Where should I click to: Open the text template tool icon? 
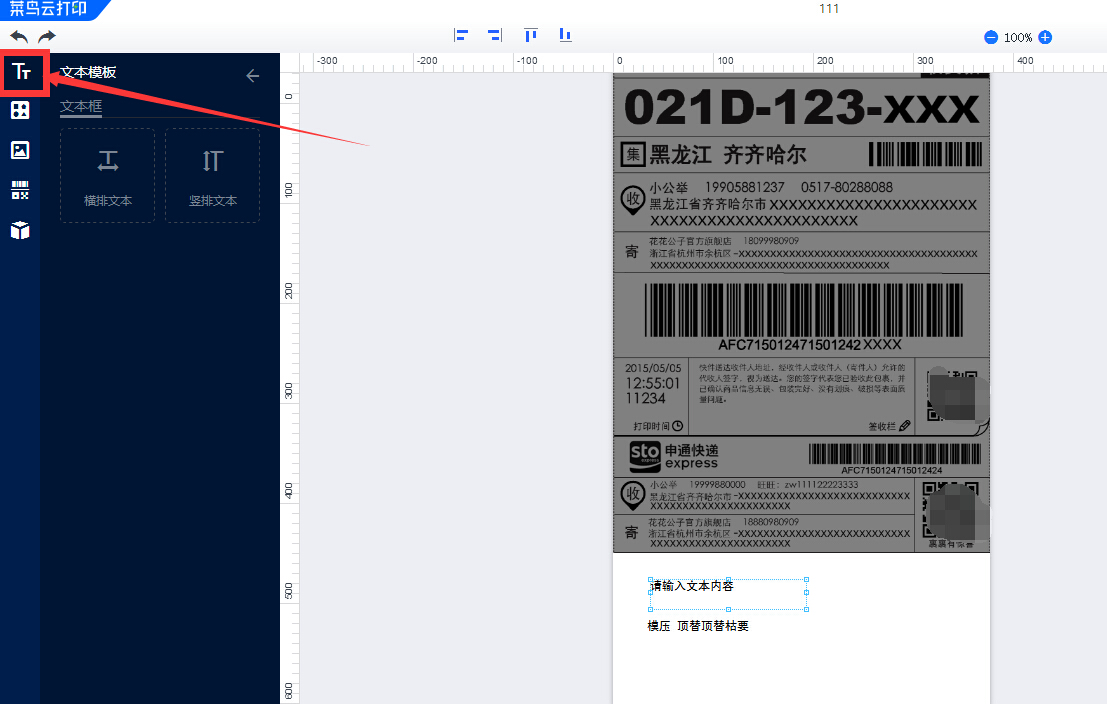click(21, 71)
